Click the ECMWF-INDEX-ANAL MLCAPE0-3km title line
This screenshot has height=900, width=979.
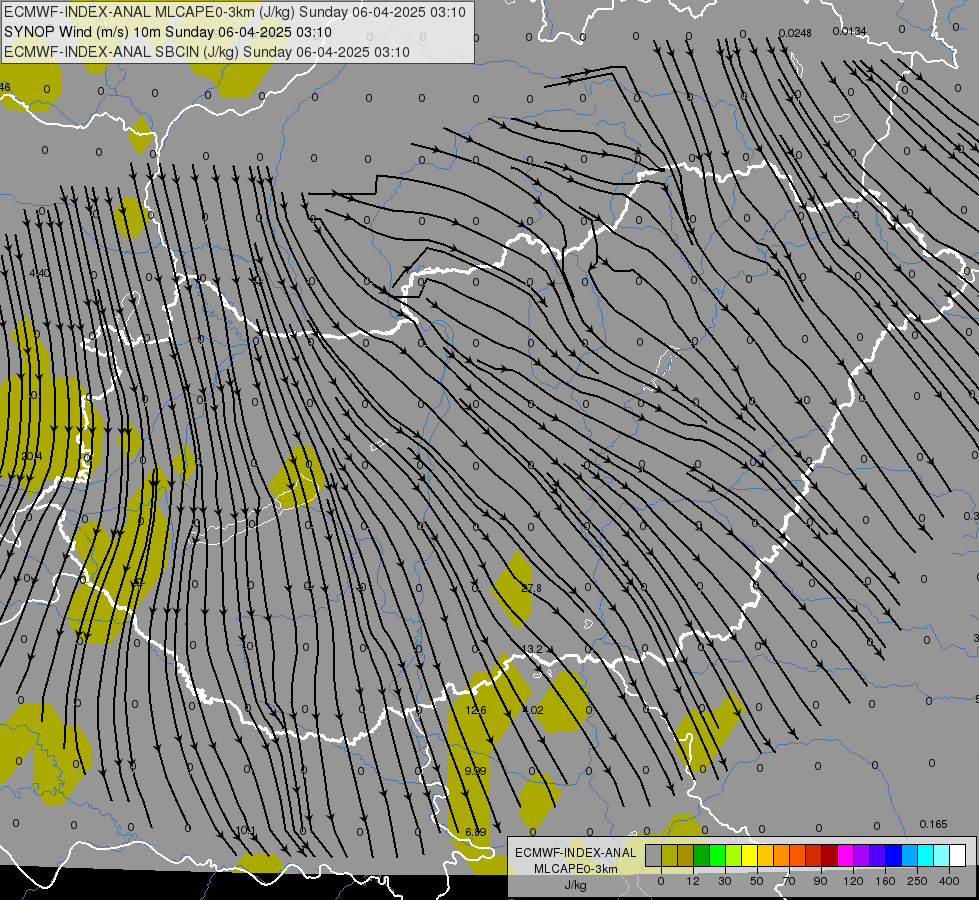tap(235, 12)
